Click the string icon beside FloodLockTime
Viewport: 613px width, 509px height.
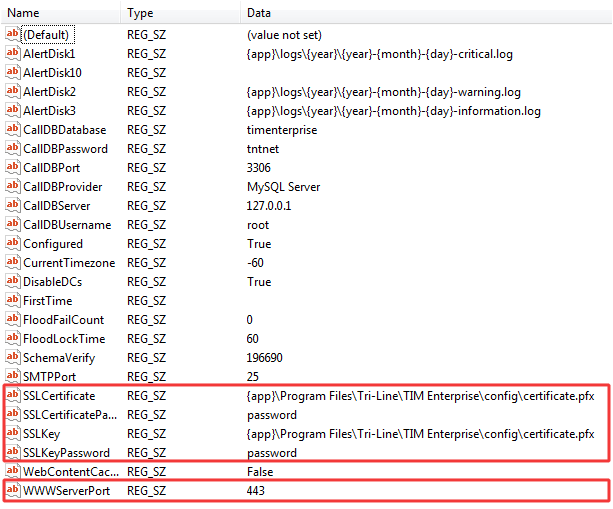coord(13,339)
